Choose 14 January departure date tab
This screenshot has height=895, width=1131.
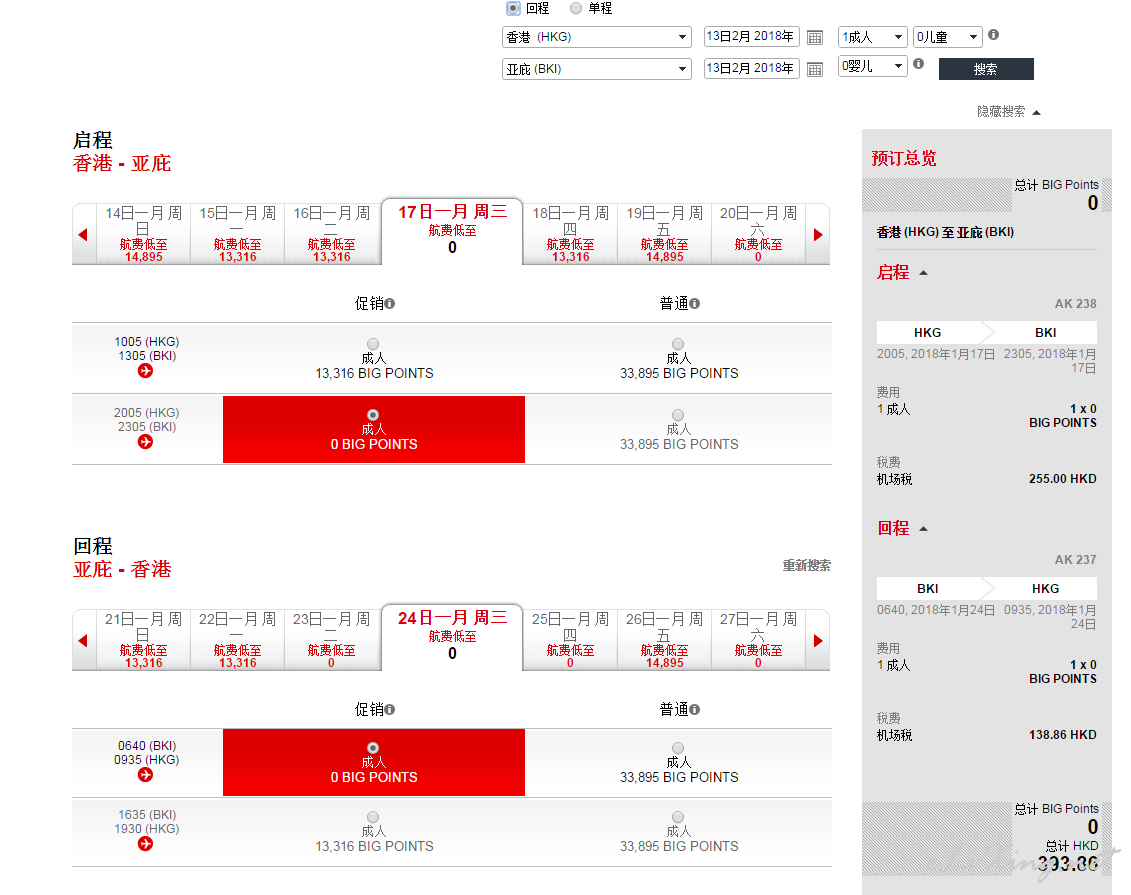click(x=144, y=234)
